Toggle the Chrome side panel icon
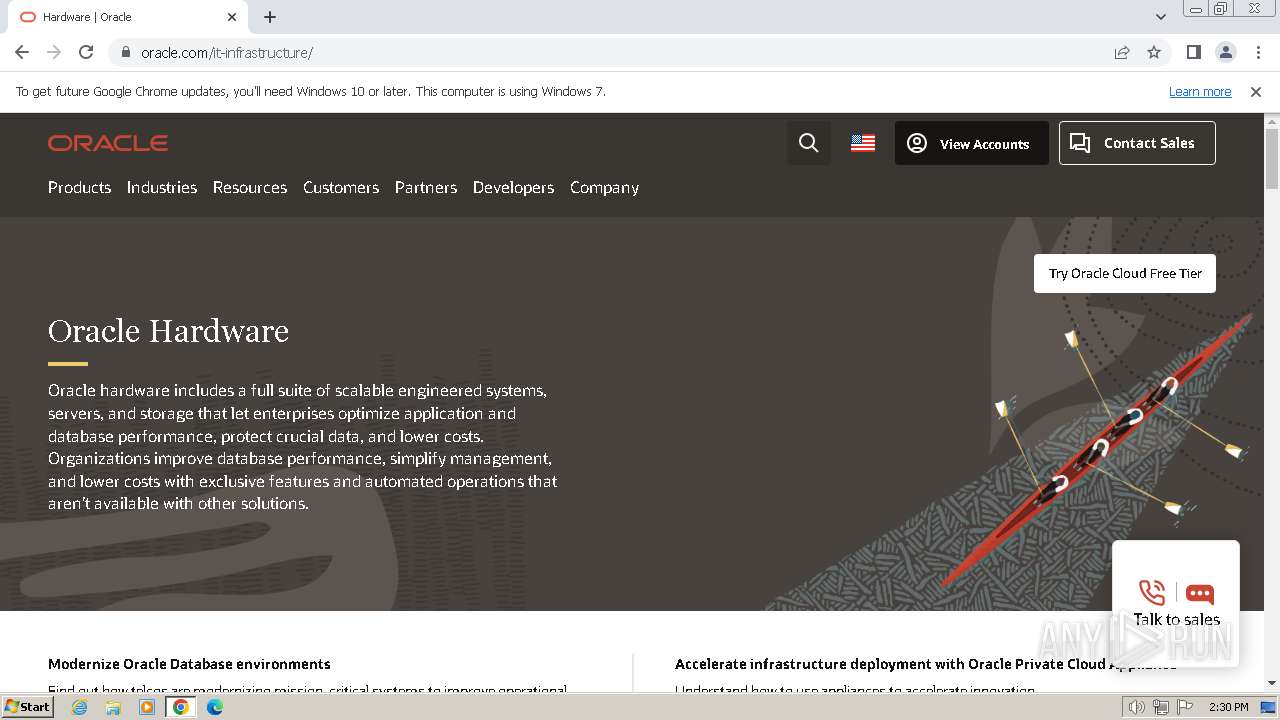This screenshot has height=720, width=1280. 1193,52
